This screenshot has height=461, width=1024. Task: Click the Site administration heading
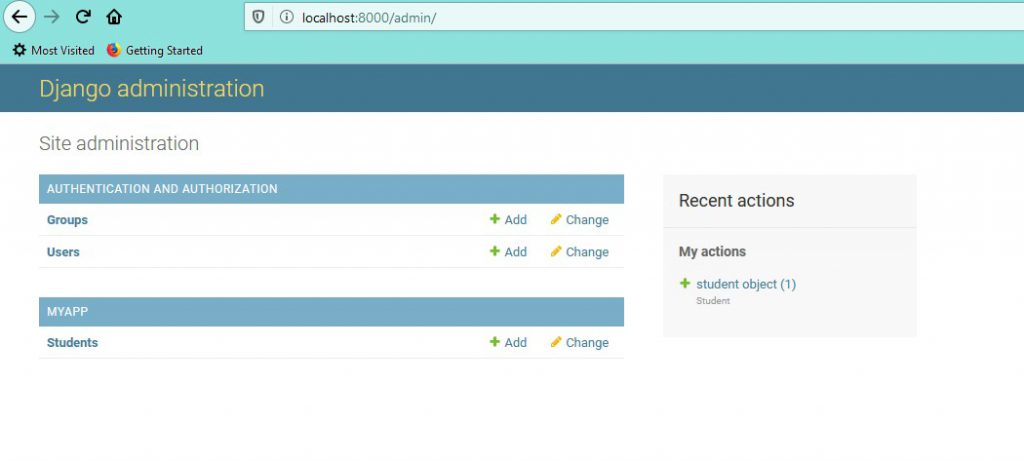(119, 144)
